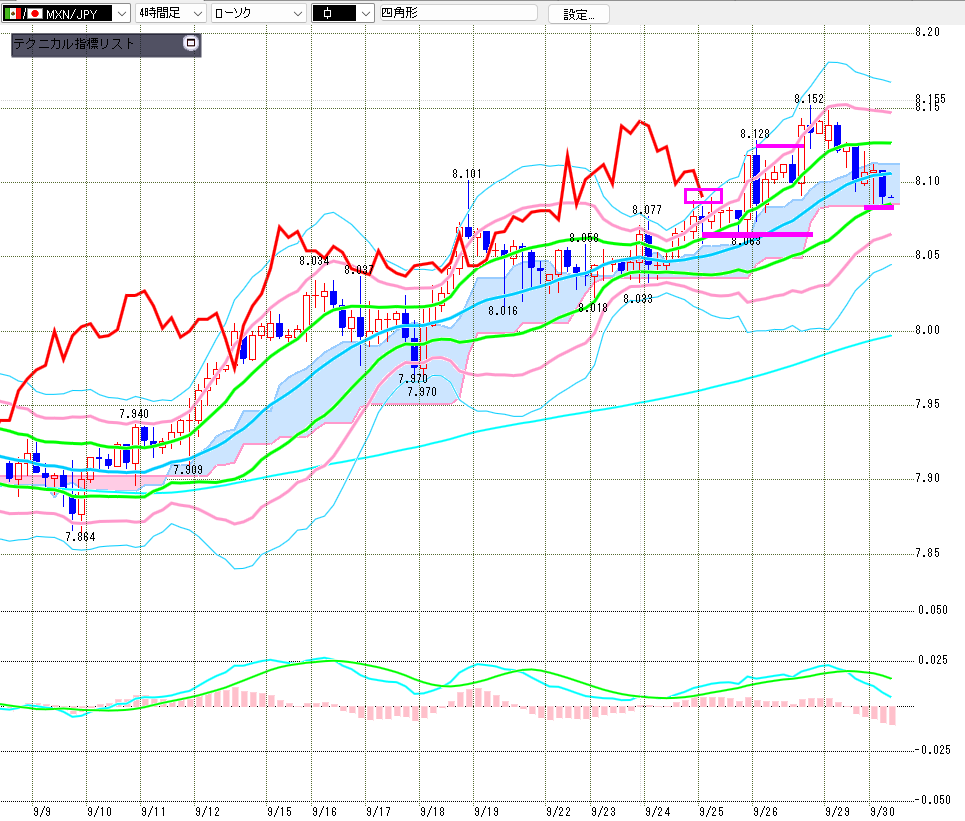Open the 4時間足 timeframe dropdown
The height and width of the screenshot is (821, 965).
[x=196, y=14]
